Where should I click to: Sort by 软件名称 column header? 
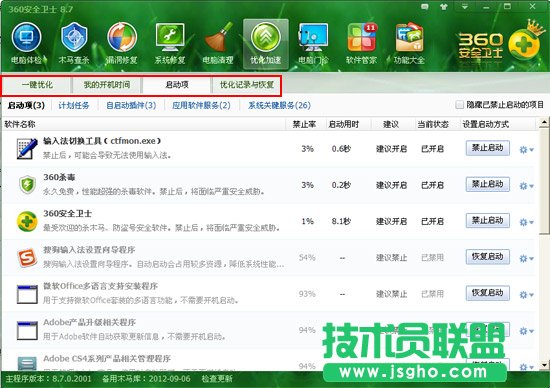[20, 125]
